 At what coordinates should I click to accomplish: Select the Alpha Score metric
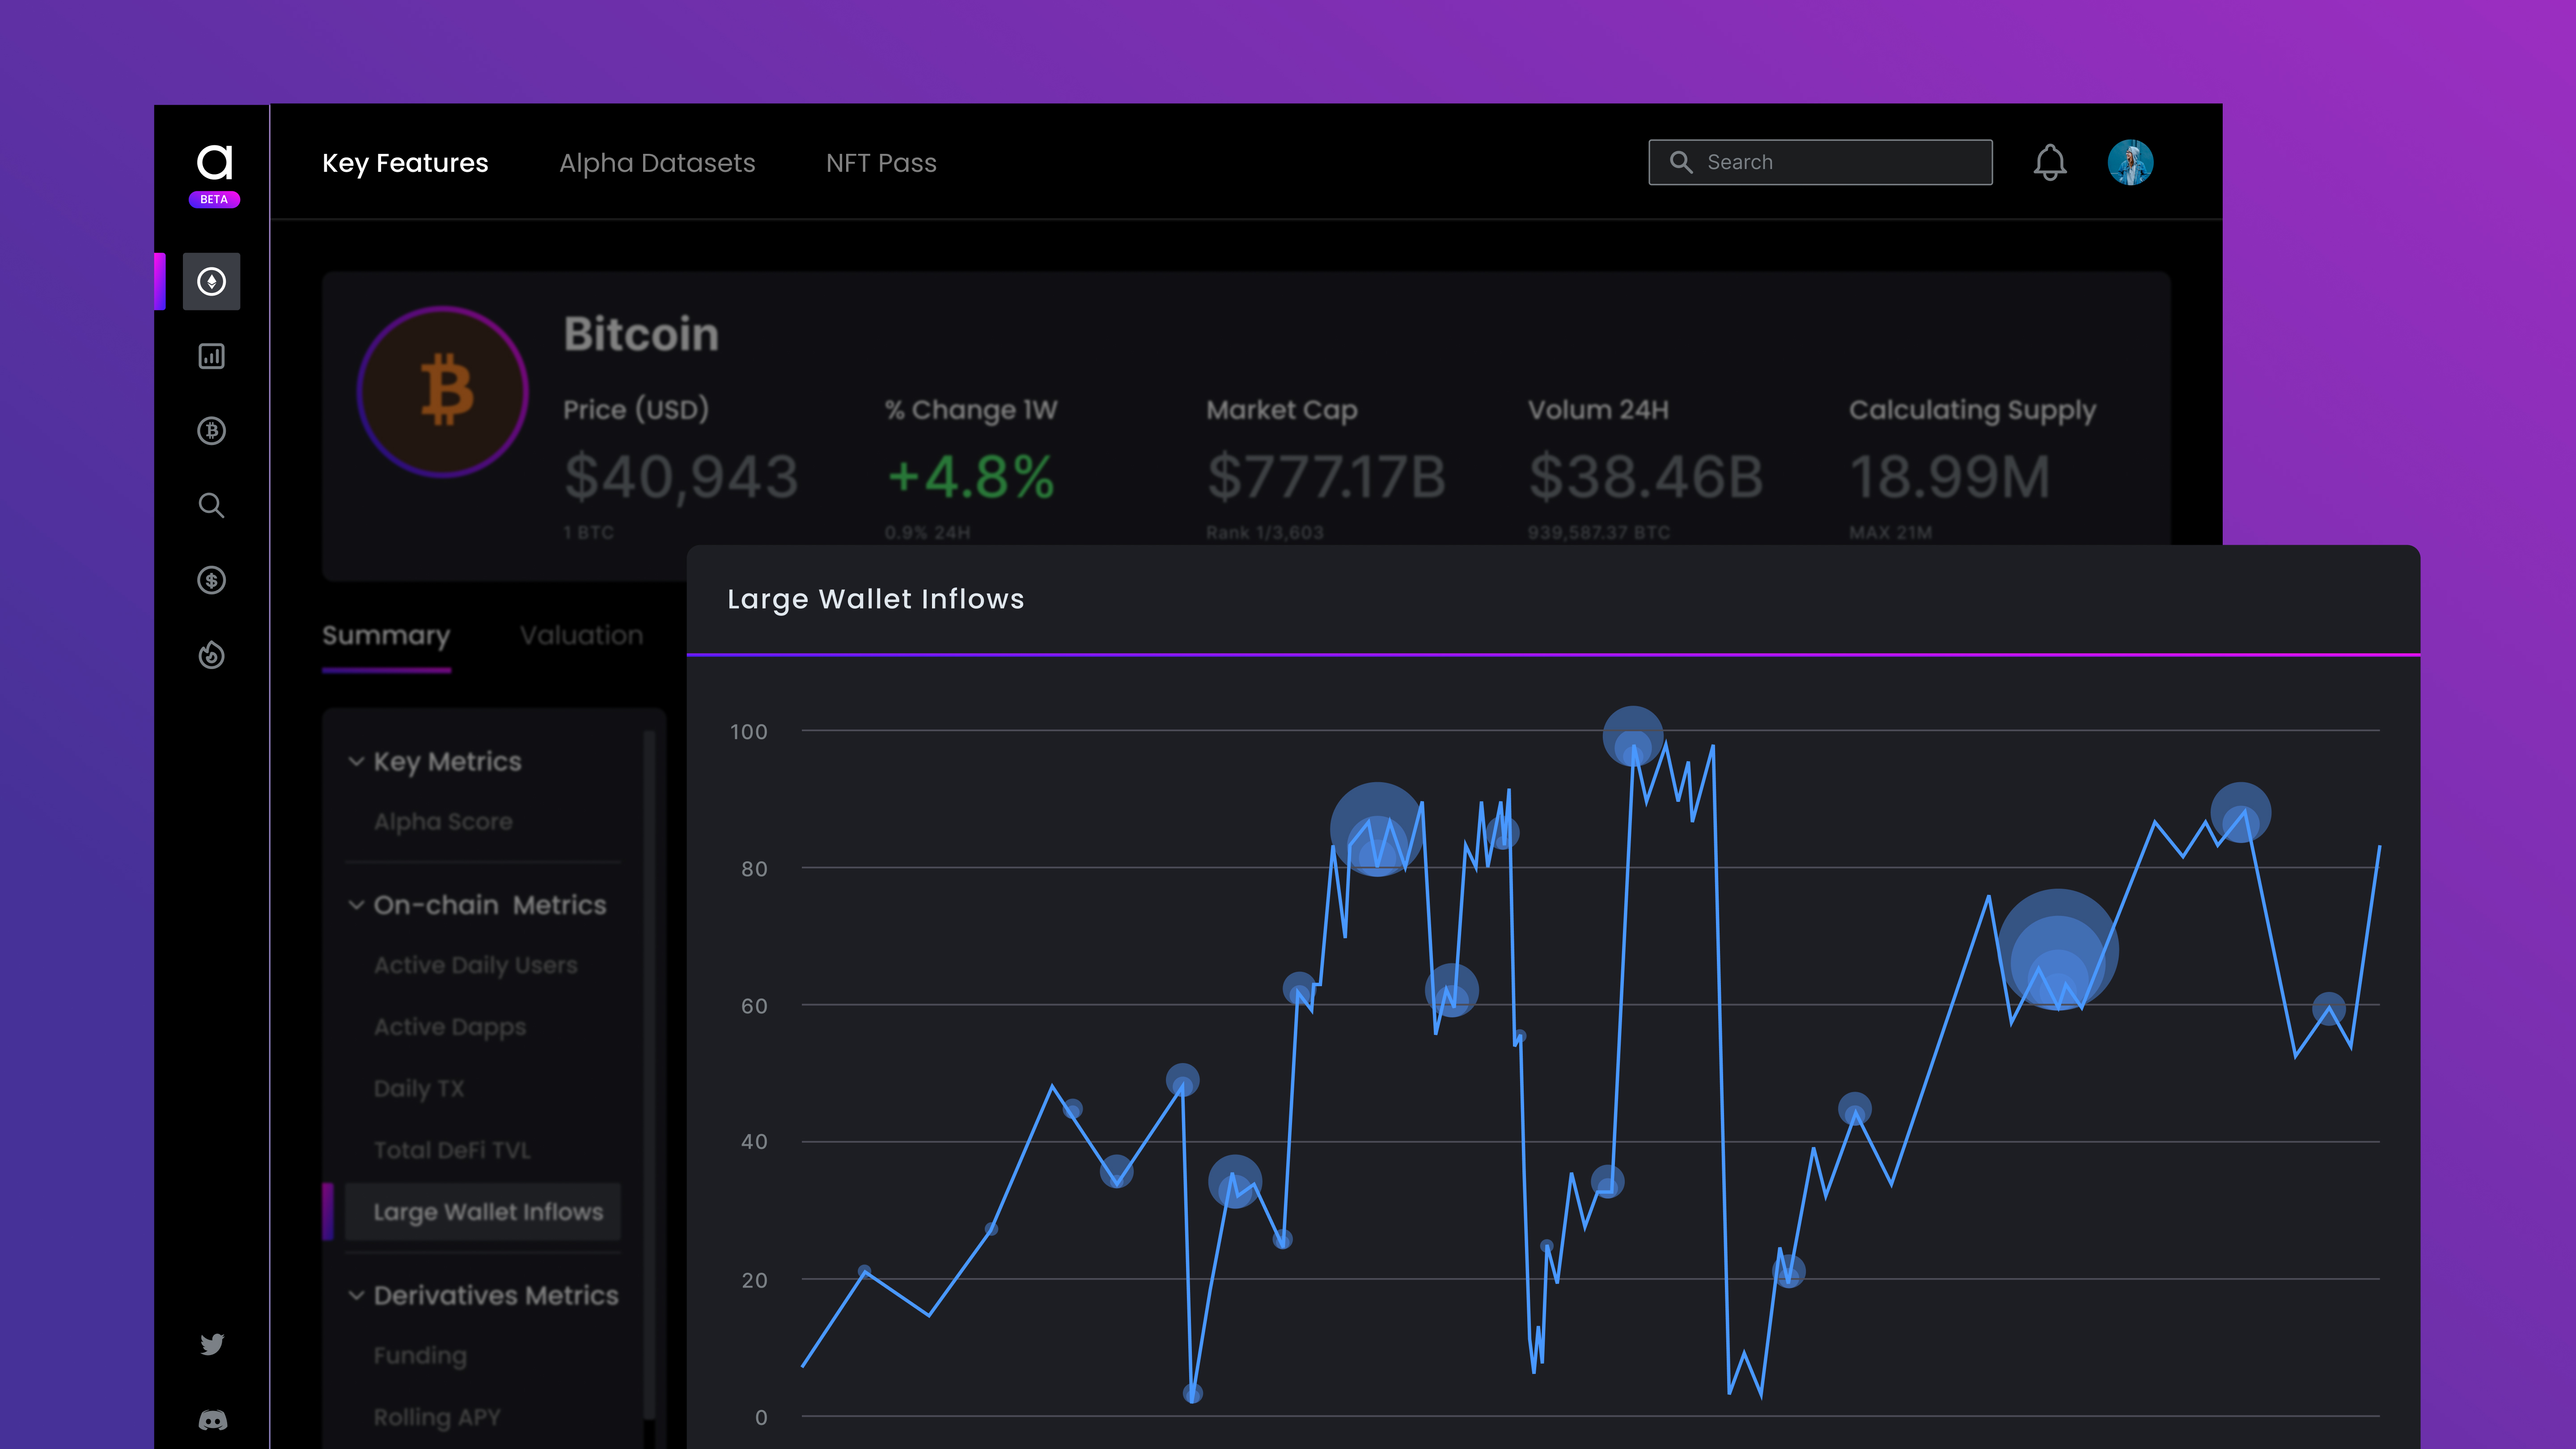[443, 822]
